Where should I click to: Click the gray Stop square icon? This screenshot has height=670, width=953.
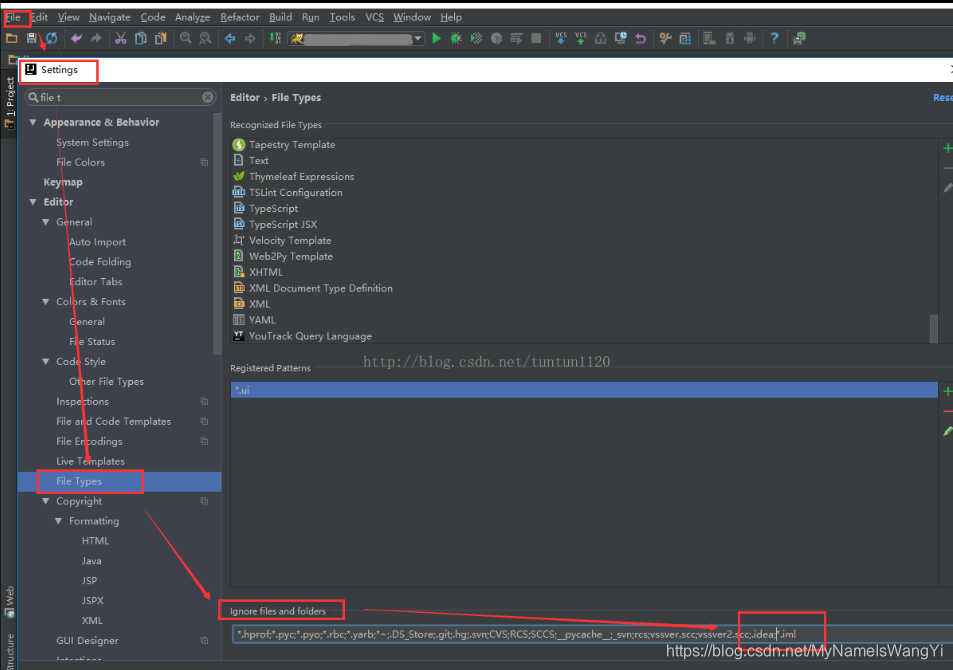pos(535,38)
